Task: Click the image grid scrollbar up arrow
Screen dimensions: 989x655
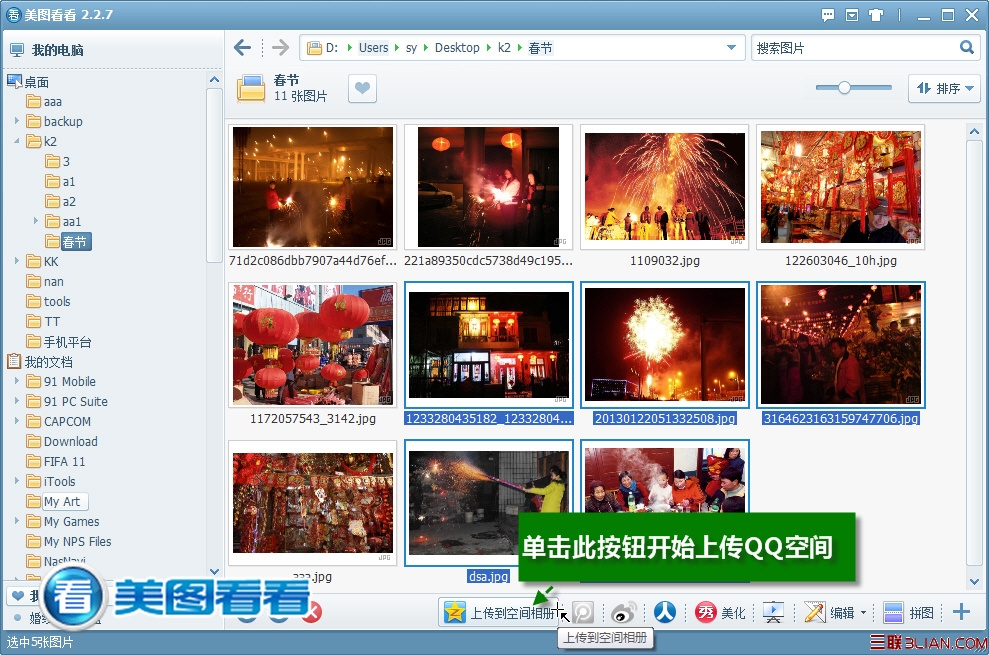Action: 974,131
